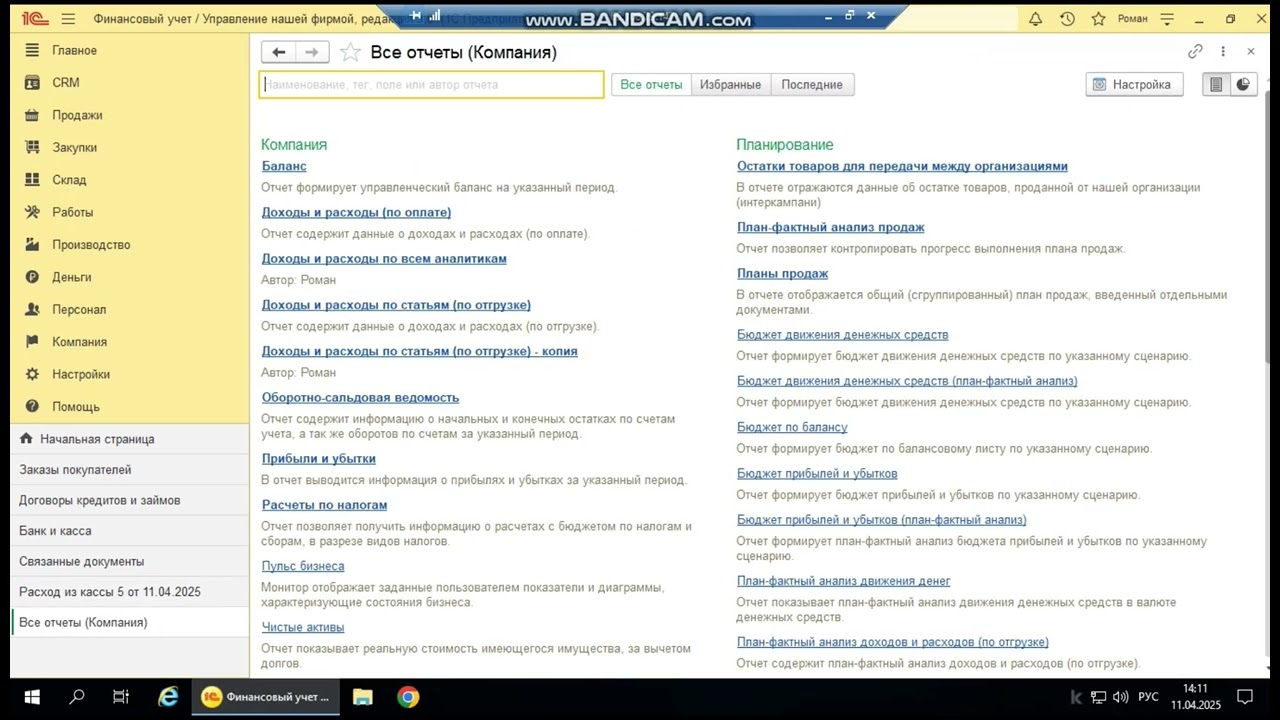Open Доходы и расходы (по оплате) report
The width and height of the screenshot is (1280, 720).
click(356, 212)
